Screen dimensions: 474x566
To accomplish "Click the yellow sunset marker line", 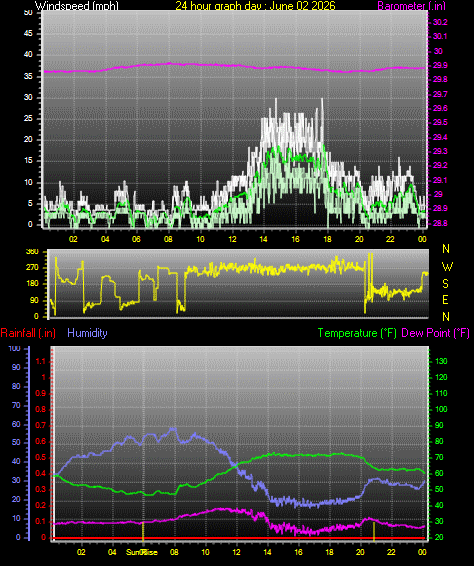I will click(374, 531).
